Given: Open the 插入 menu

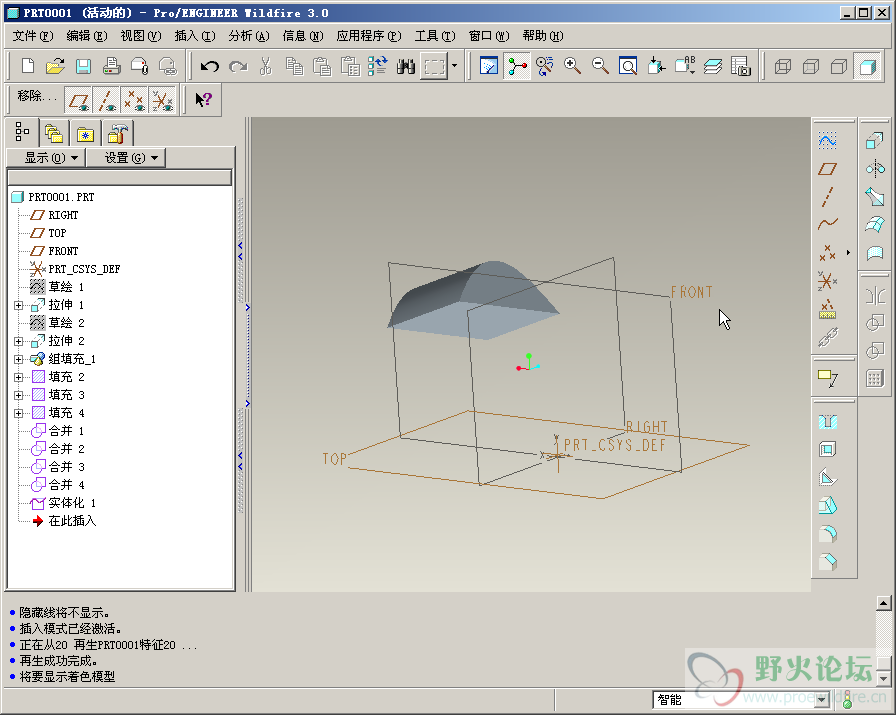Looking at the screenshot, I should 194,36.
